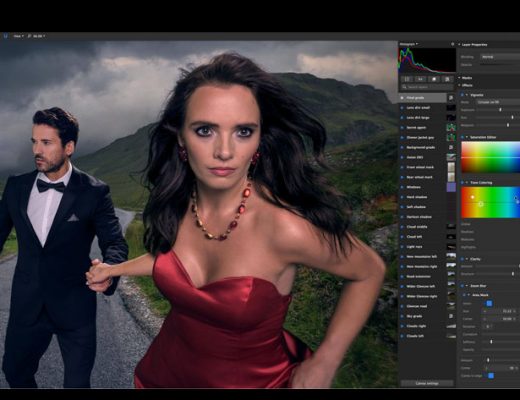The height and width of the screenshot is (400, 520).
Task: Toggle the Centre to origin checkbox
Action: pyautogui.click(x=491, y=376)
